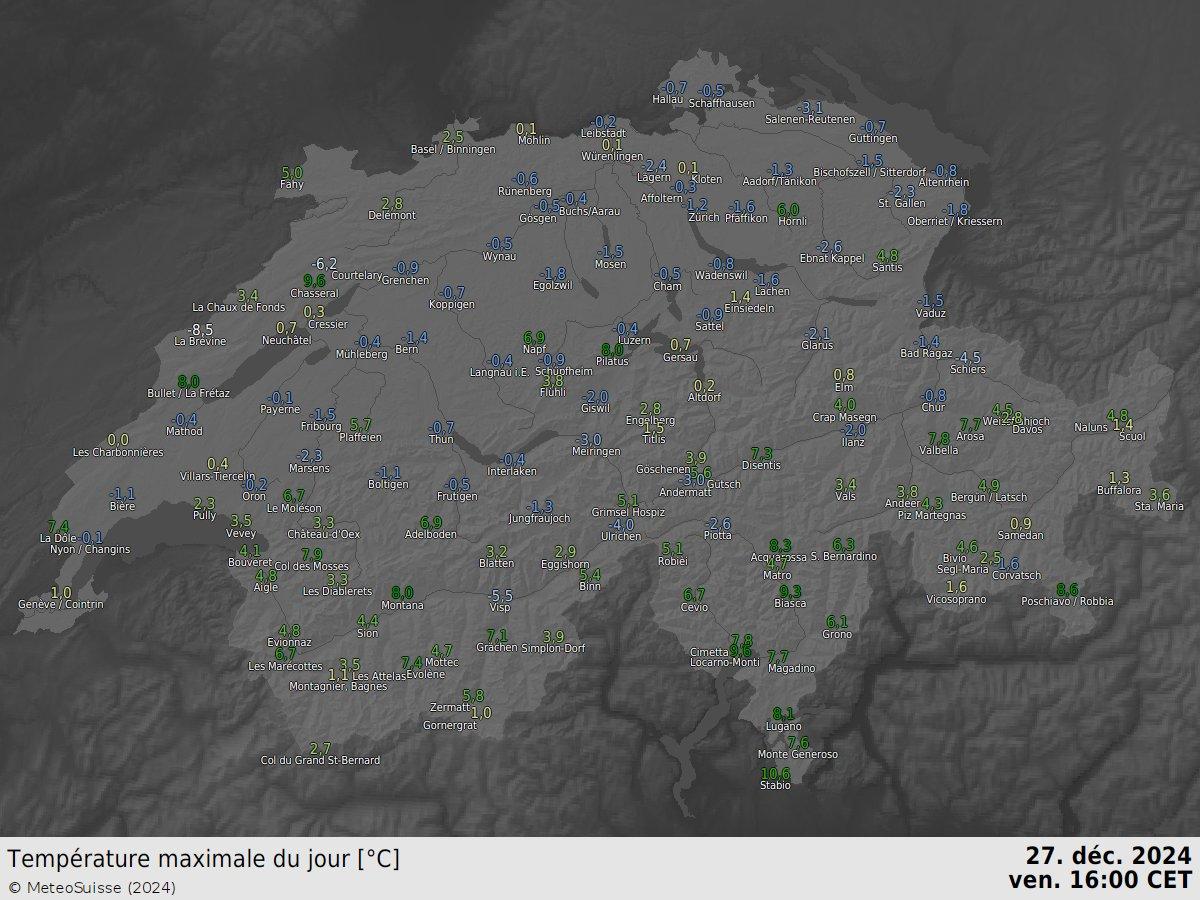Click the Luzern station label
Screen dimensions: 1200x900
click(634, 340)
